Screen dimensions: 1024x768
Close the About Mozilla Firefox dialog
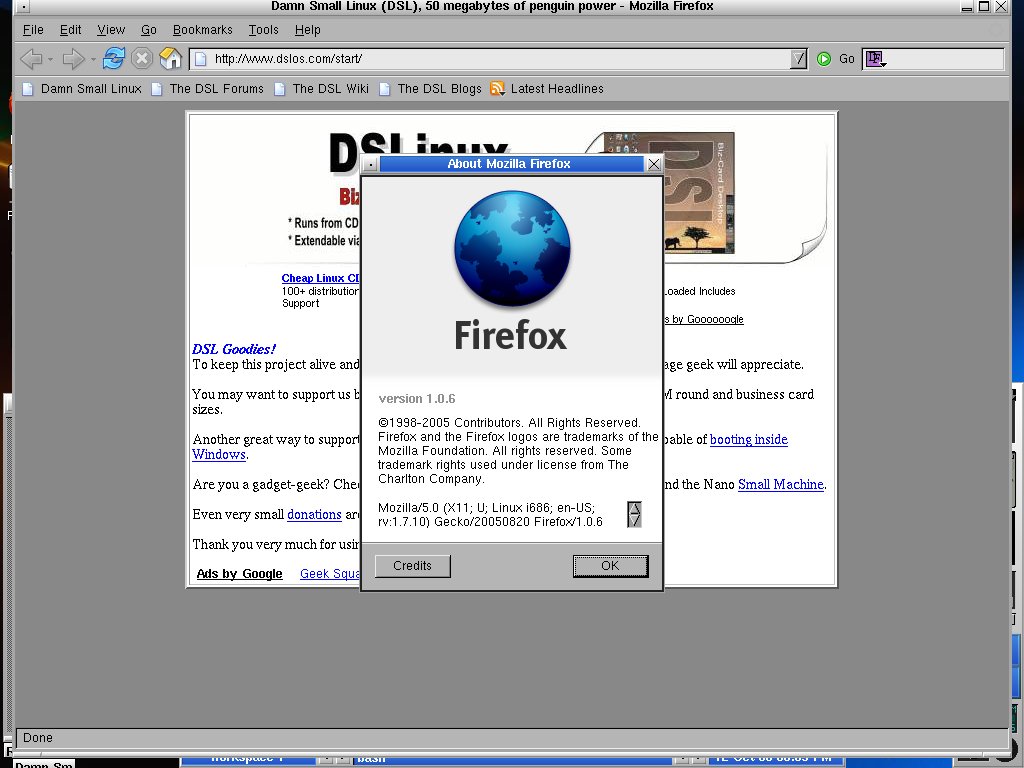pyautogui.click(x=654, y=164)
